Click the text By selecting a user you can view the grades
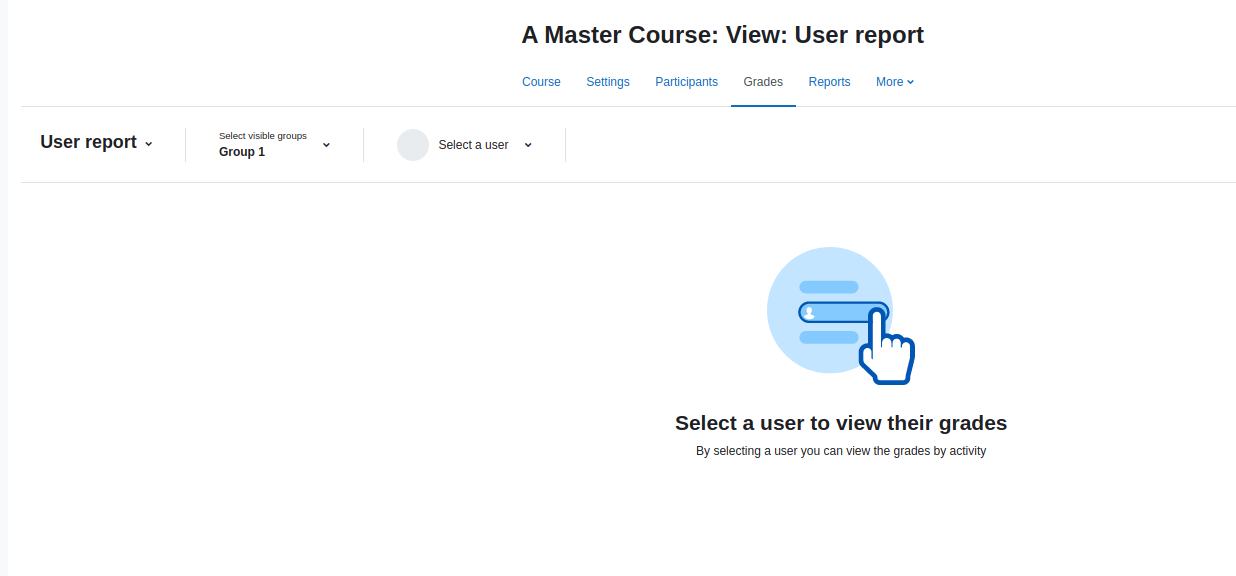 (841, 451)
